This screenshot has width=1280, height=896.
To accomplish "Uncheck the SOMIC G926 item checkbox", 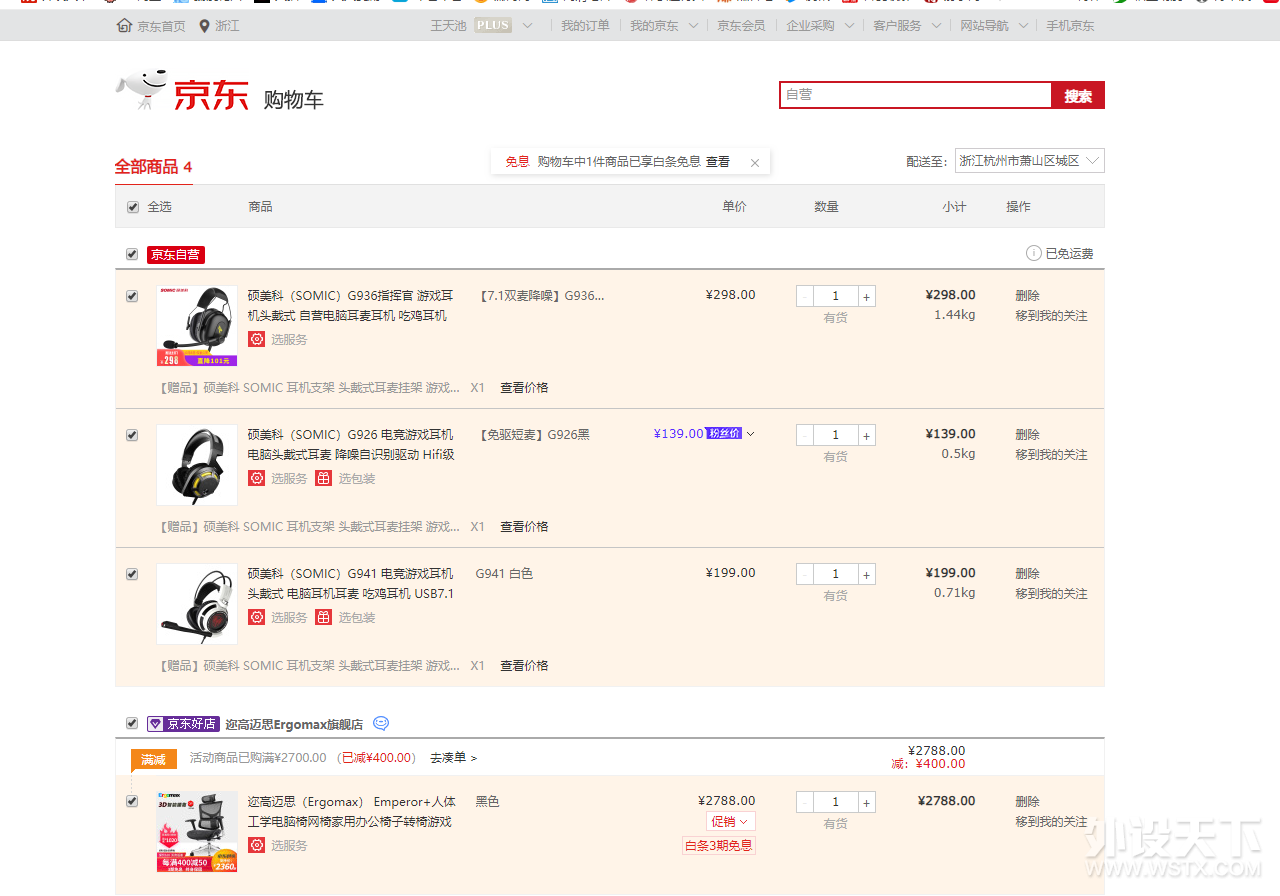I will [x=132, y=435].
